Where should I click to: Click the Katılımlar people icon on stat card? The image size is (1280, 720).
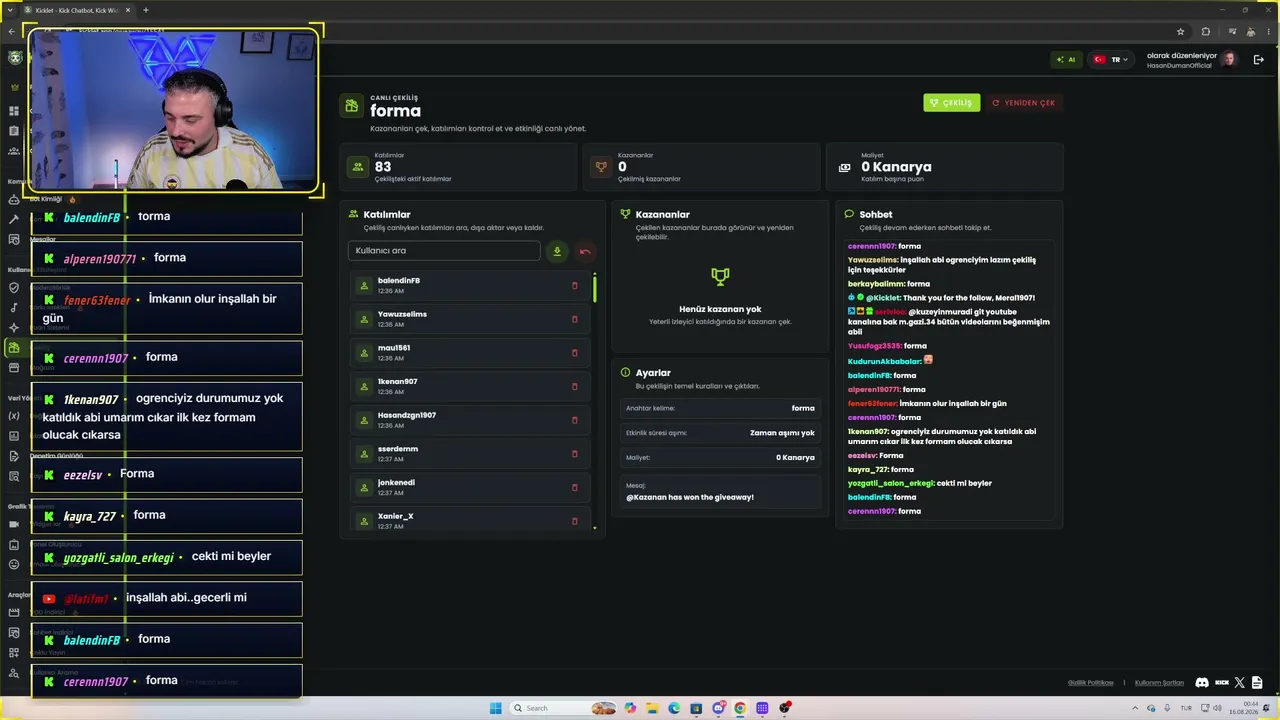click(358, 167)
